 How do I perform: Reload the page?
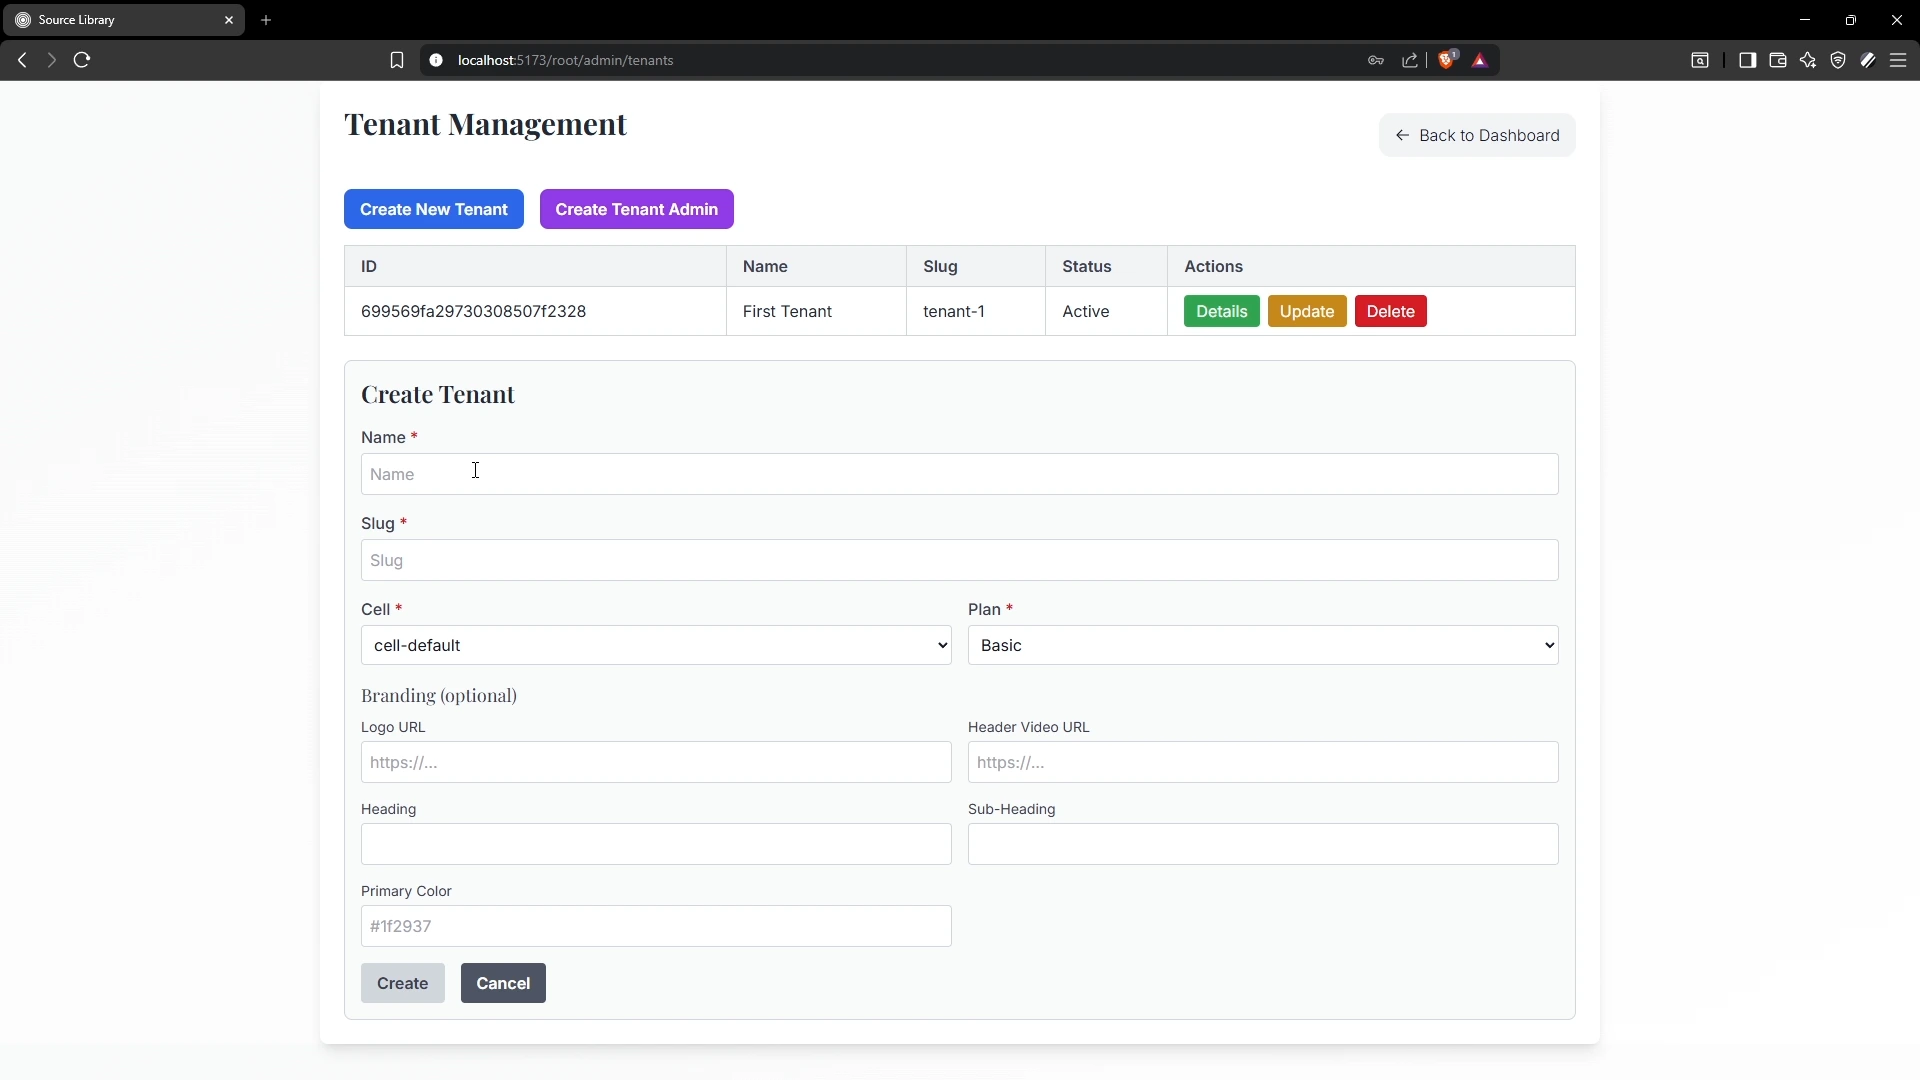(x=82, y=60)
